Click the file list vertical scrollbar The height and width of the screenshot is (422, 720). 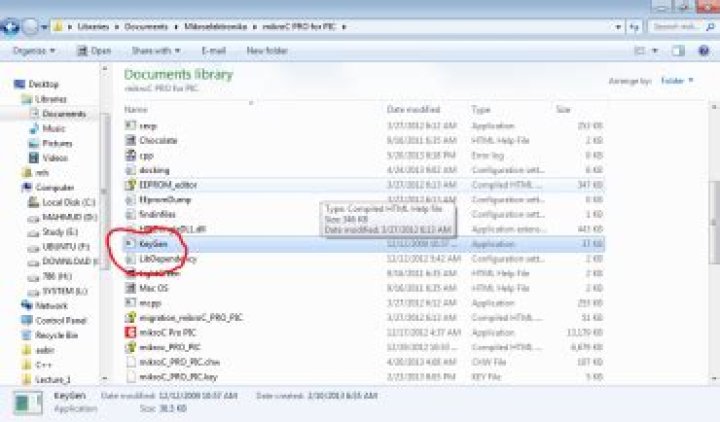pos(714,223)
